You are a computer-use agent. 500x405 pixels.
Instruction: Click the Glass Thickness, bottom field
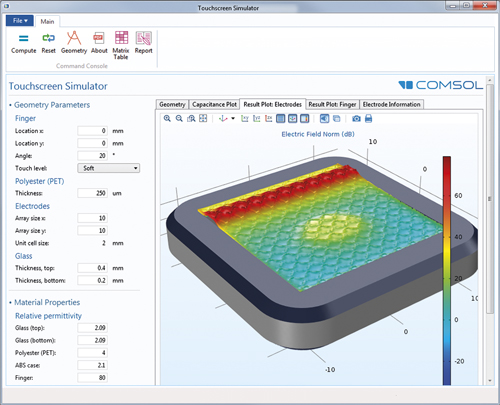[92, 280]
